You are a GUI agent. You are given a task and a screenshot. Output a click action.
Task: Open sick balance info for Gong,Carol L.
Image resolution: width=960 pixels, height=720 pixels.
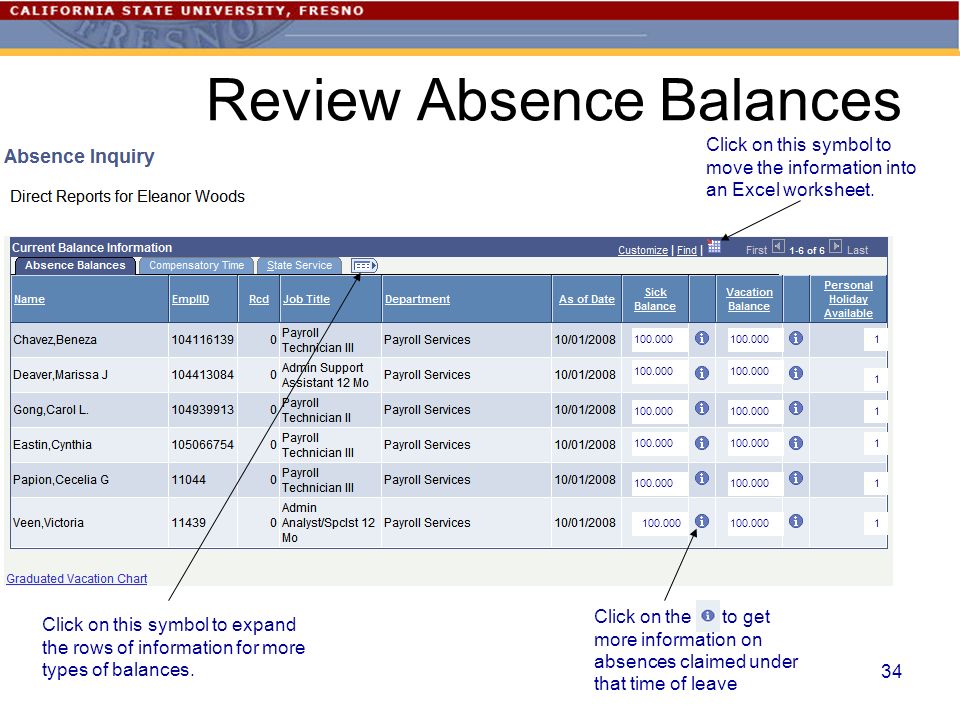[x=702, y=408]
